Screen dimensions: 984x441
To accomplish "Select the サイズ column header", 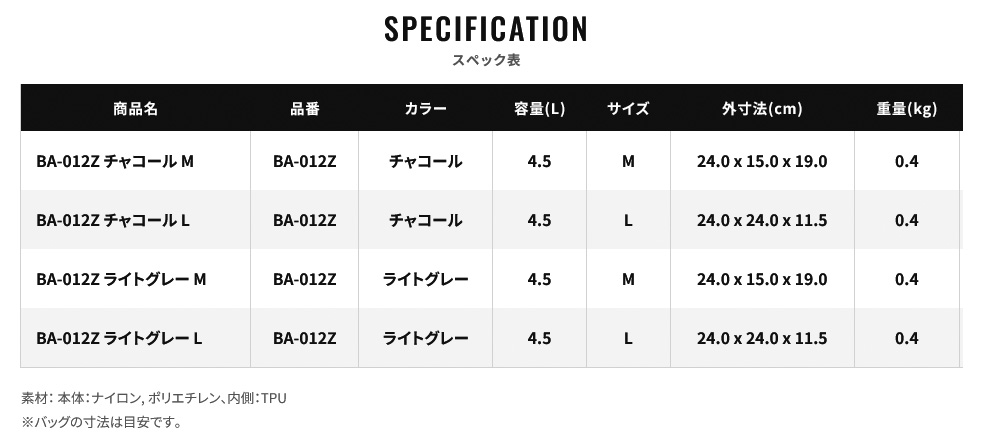I will [628, 109].
